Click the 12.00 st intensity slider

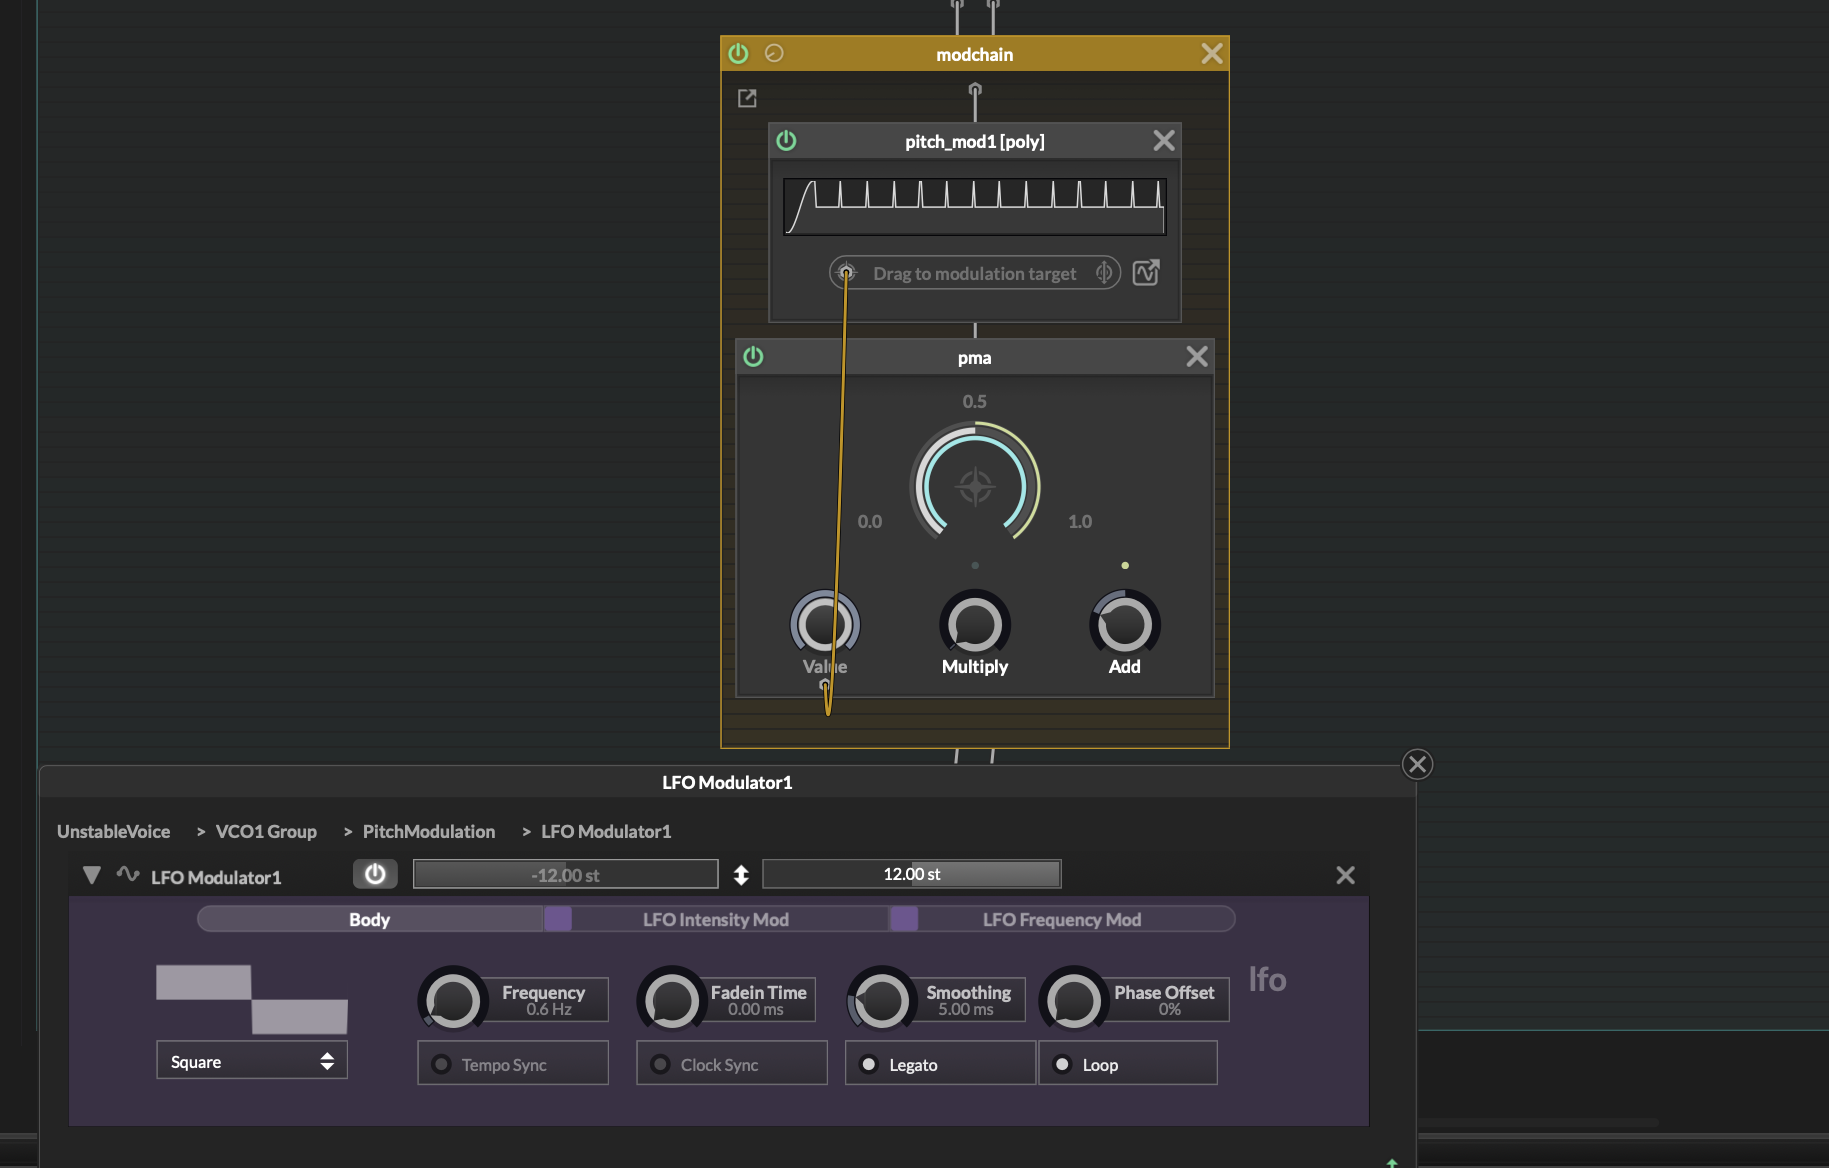(912, 875)
